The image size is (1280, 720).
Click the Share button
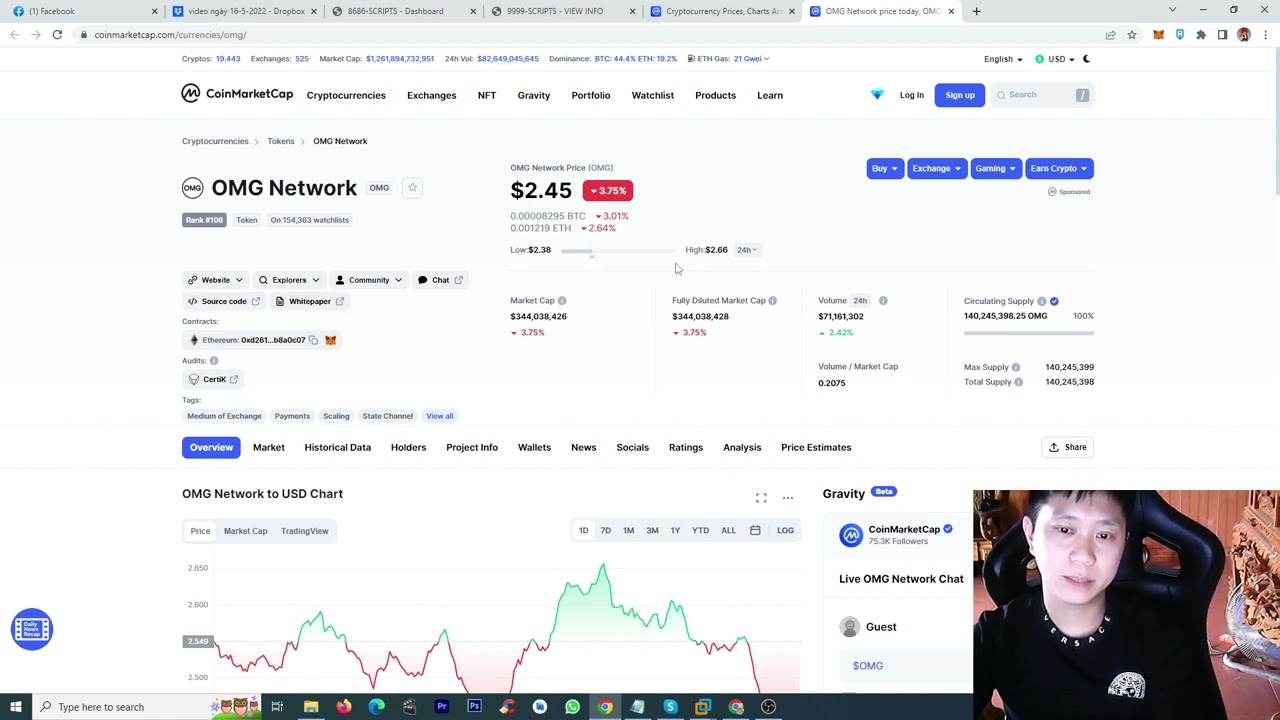tap(1067, 447)
